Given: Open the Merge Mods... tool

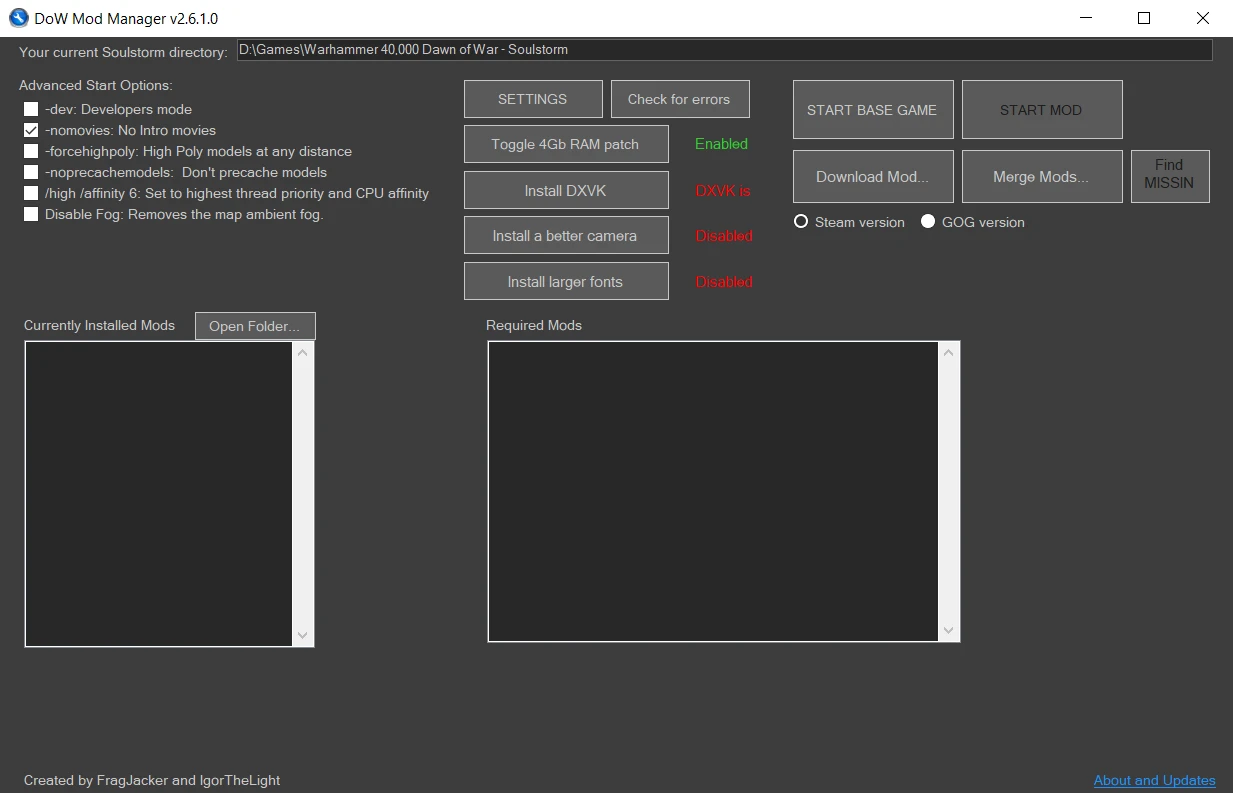Looking at the screenshot, I should (x=1042, y=177).
